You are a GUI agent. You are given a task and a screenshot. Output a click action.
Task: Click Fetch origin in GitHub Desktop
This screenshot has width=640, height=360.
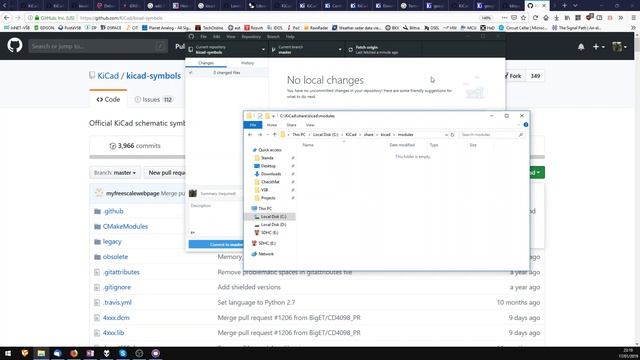(383, 49)
